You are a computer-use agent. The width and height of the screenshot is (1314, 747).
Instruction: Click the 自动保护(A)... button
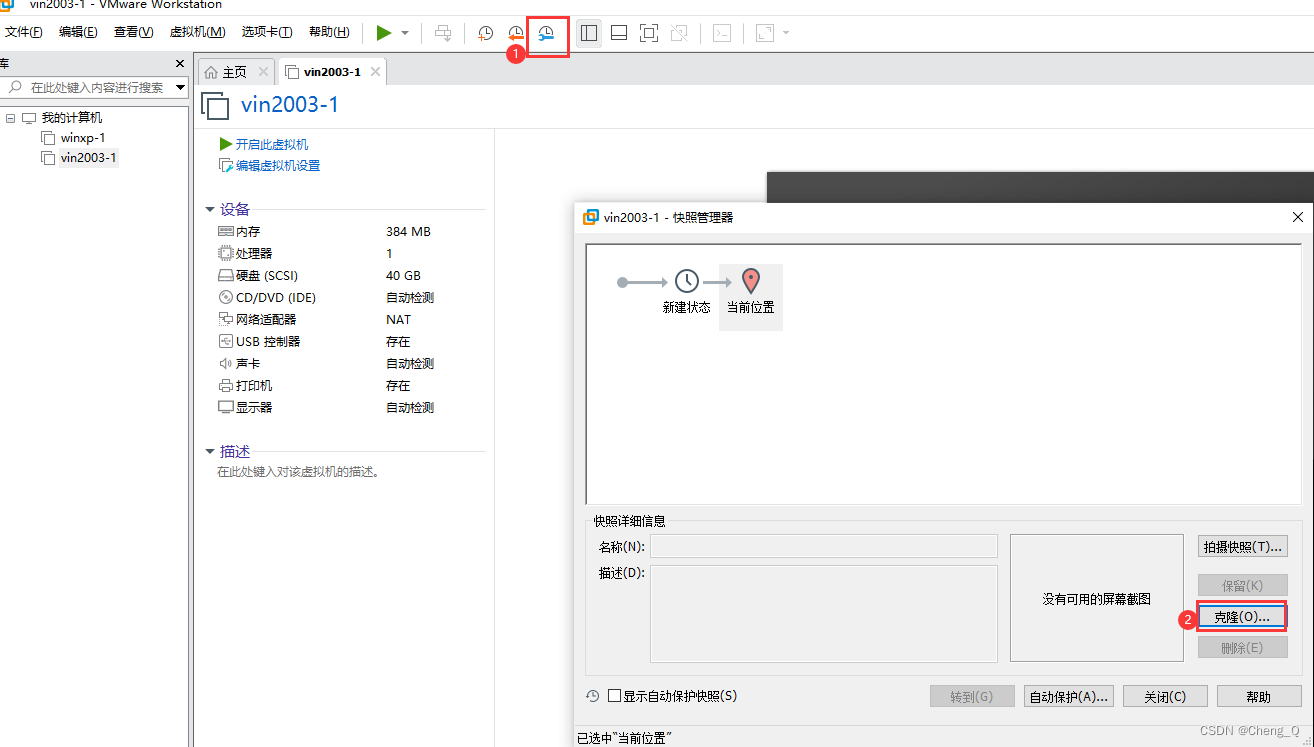click(x=1069, y=696)
